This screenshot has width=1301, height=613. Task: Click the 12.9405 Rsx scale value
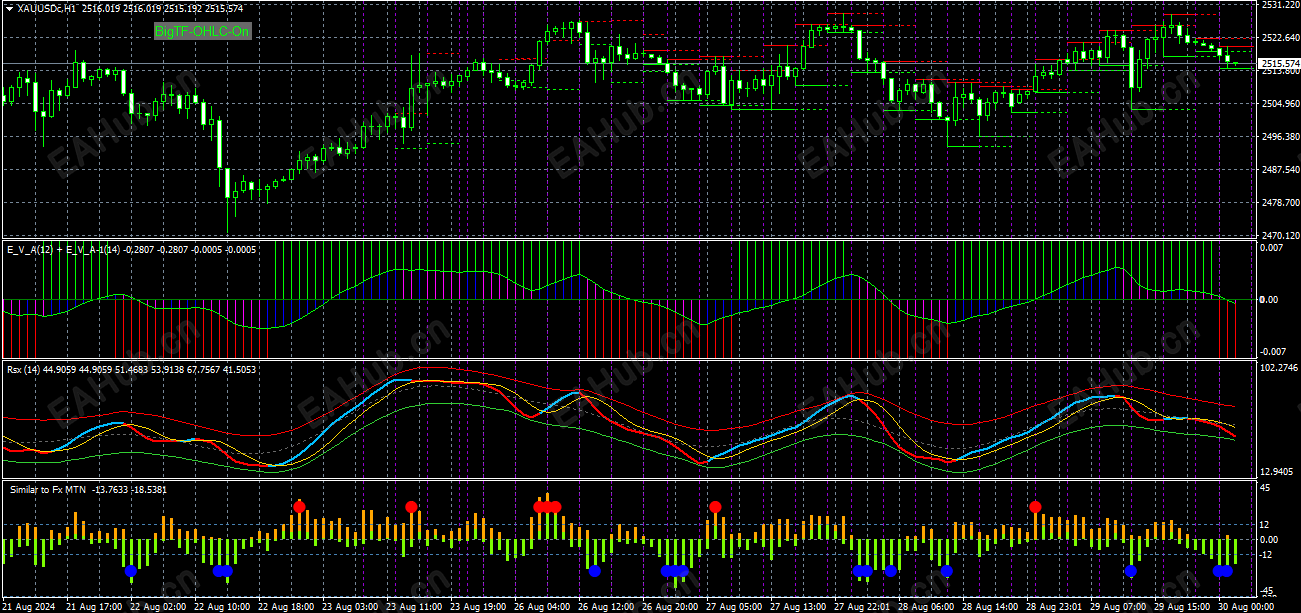tap(1277, 471)
